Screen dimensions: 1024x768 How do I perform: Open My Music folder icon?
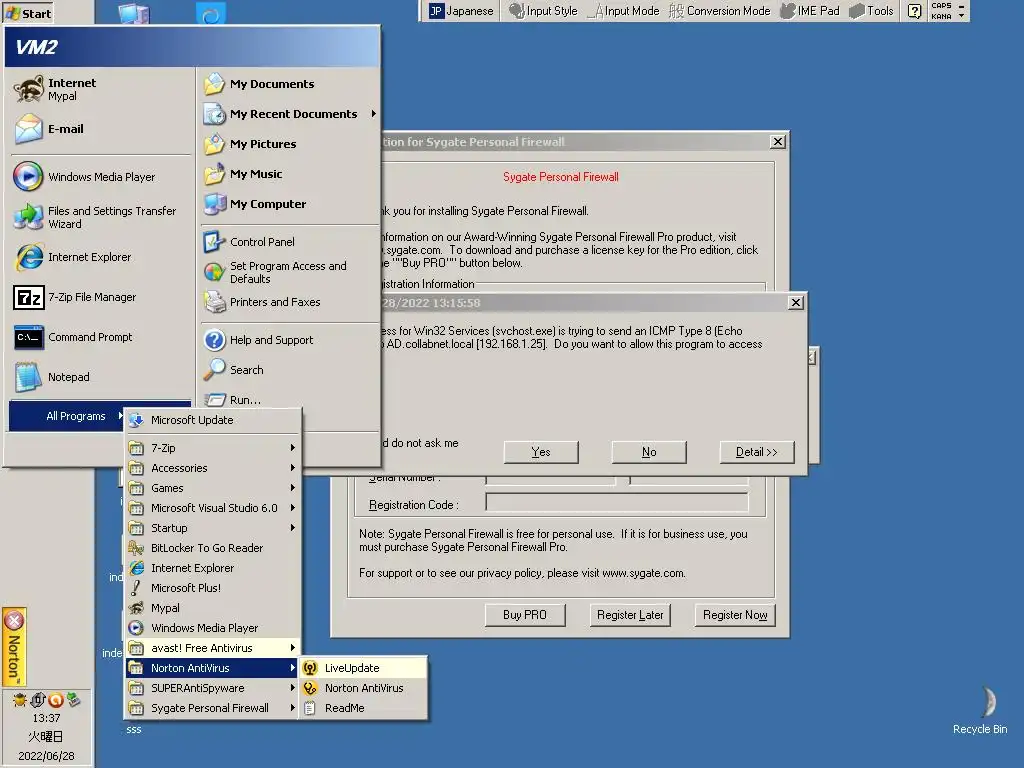(x=214, y=174)
